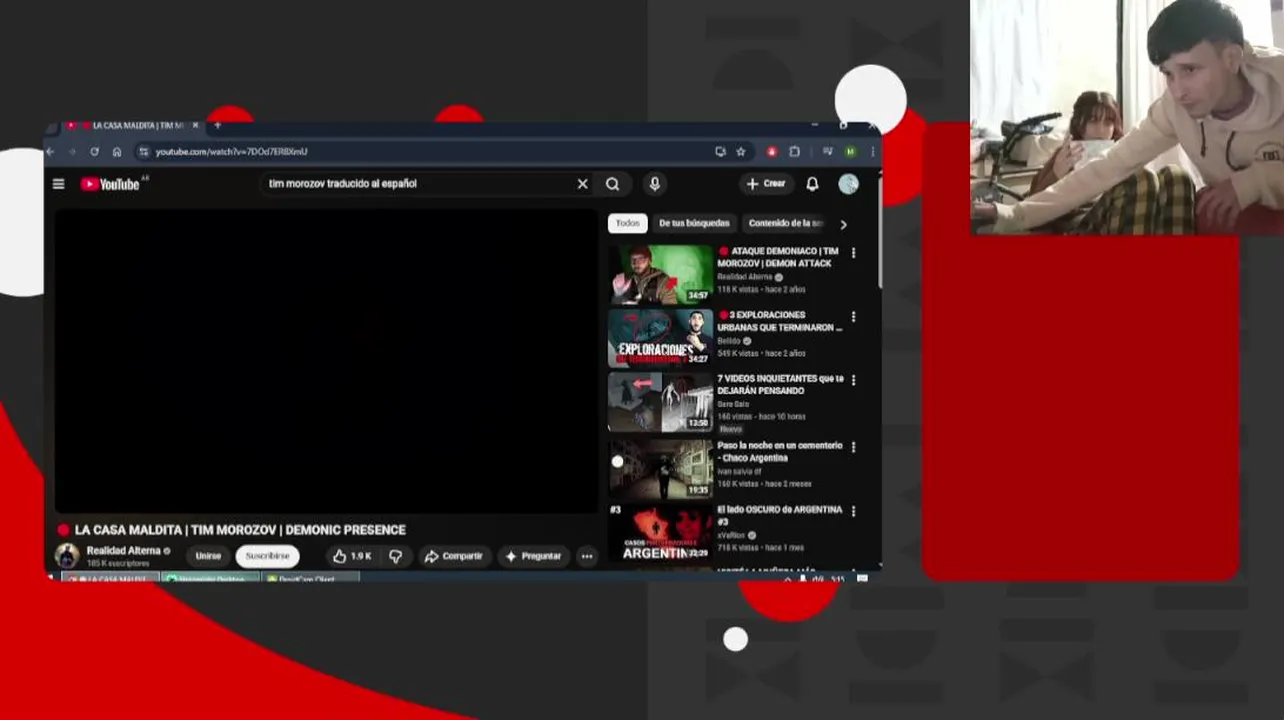The height and width of the screenshot is (720, 1284).
Task: Open '7 VIDEOS INQUIETANTES' title
Action: pyautogui.click(x=780, y=385)
